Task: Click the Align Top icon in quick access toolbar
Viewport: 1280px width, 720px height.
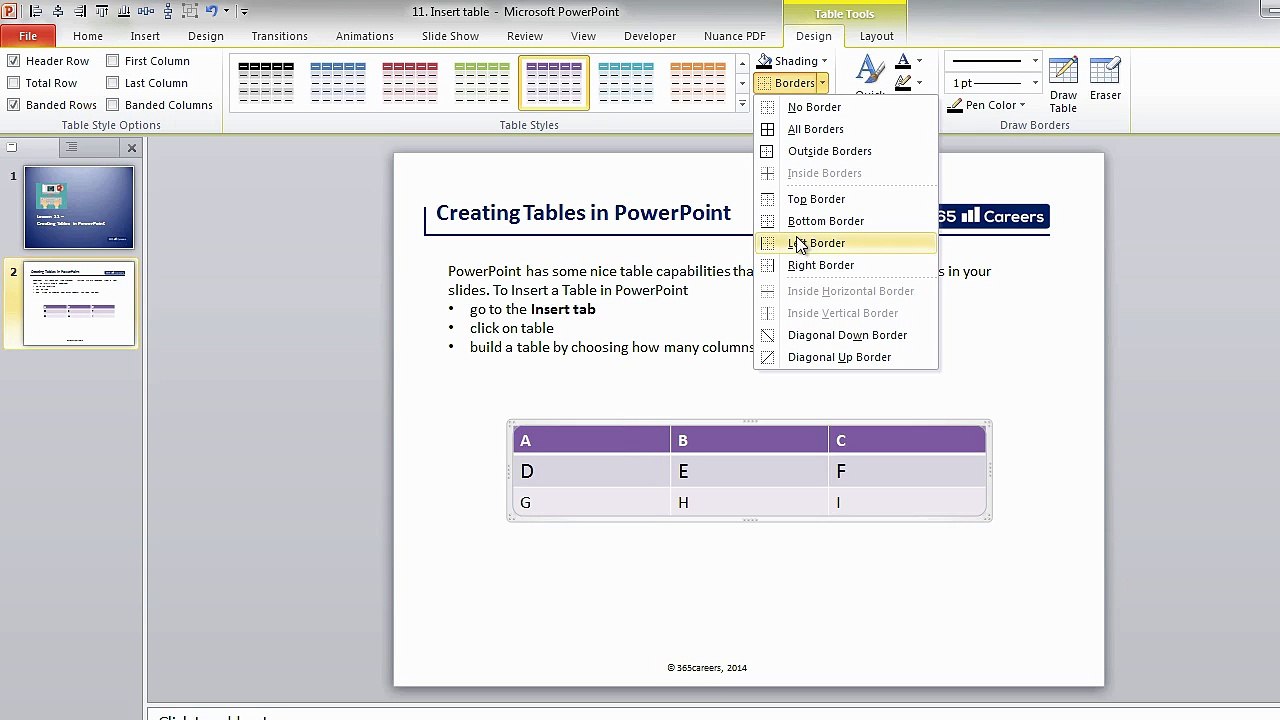Action: click(x=102, y=12)
